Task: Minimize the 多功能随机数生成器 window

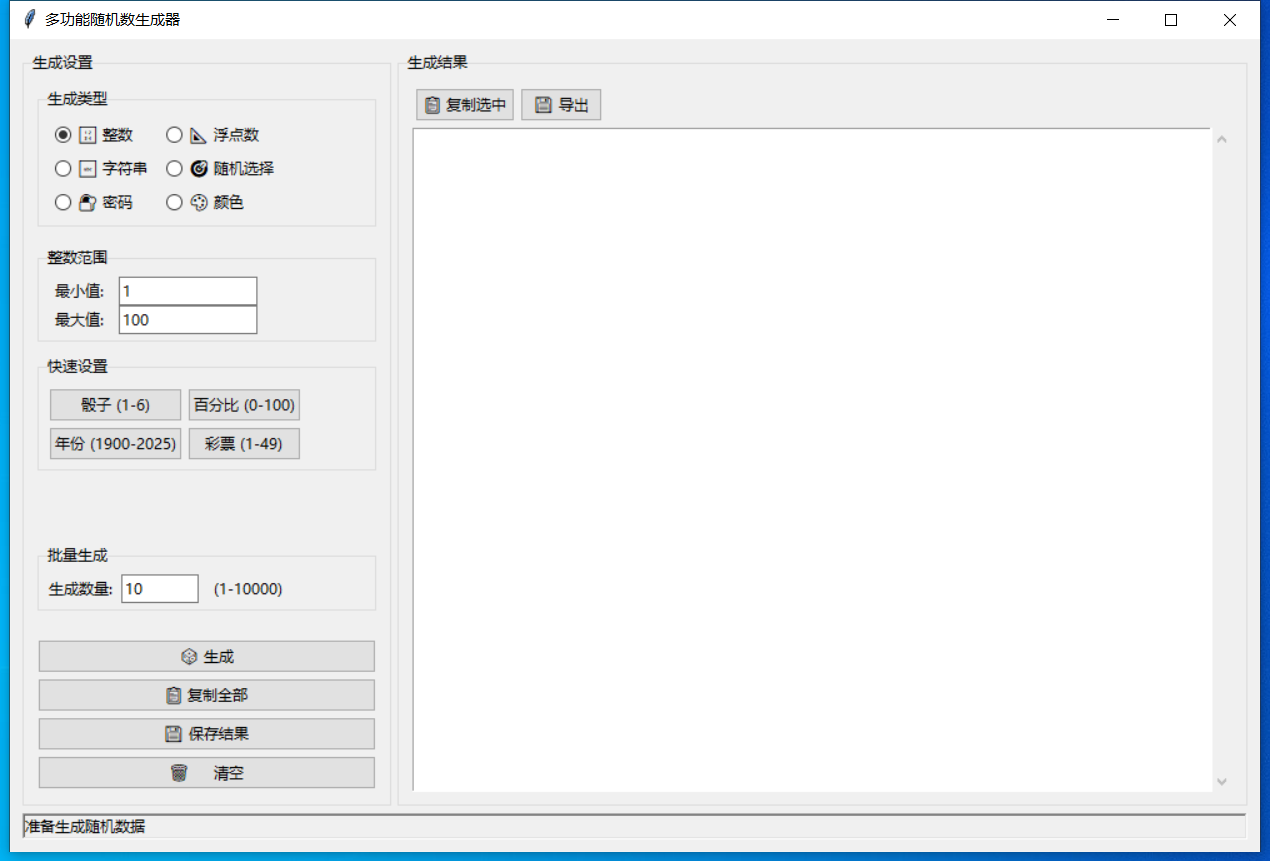Action: (1112, 19)
